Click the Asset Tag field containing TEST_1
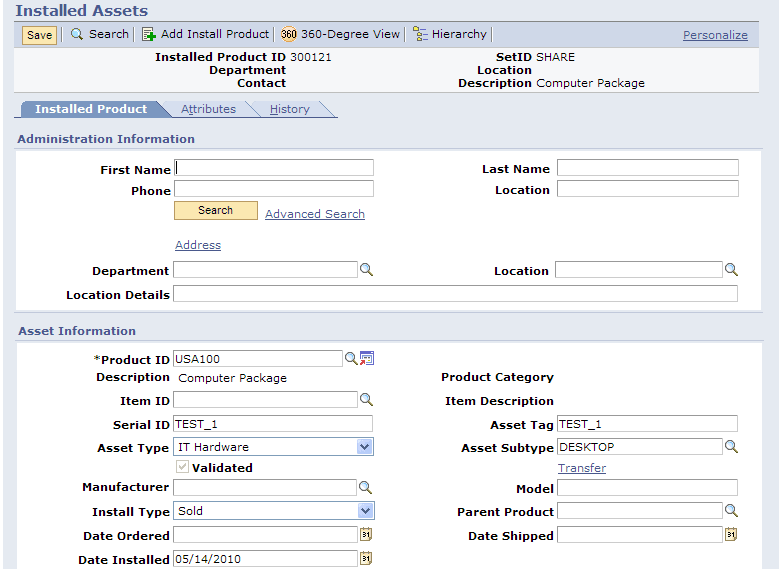The image size is (784, 569). 648,424
